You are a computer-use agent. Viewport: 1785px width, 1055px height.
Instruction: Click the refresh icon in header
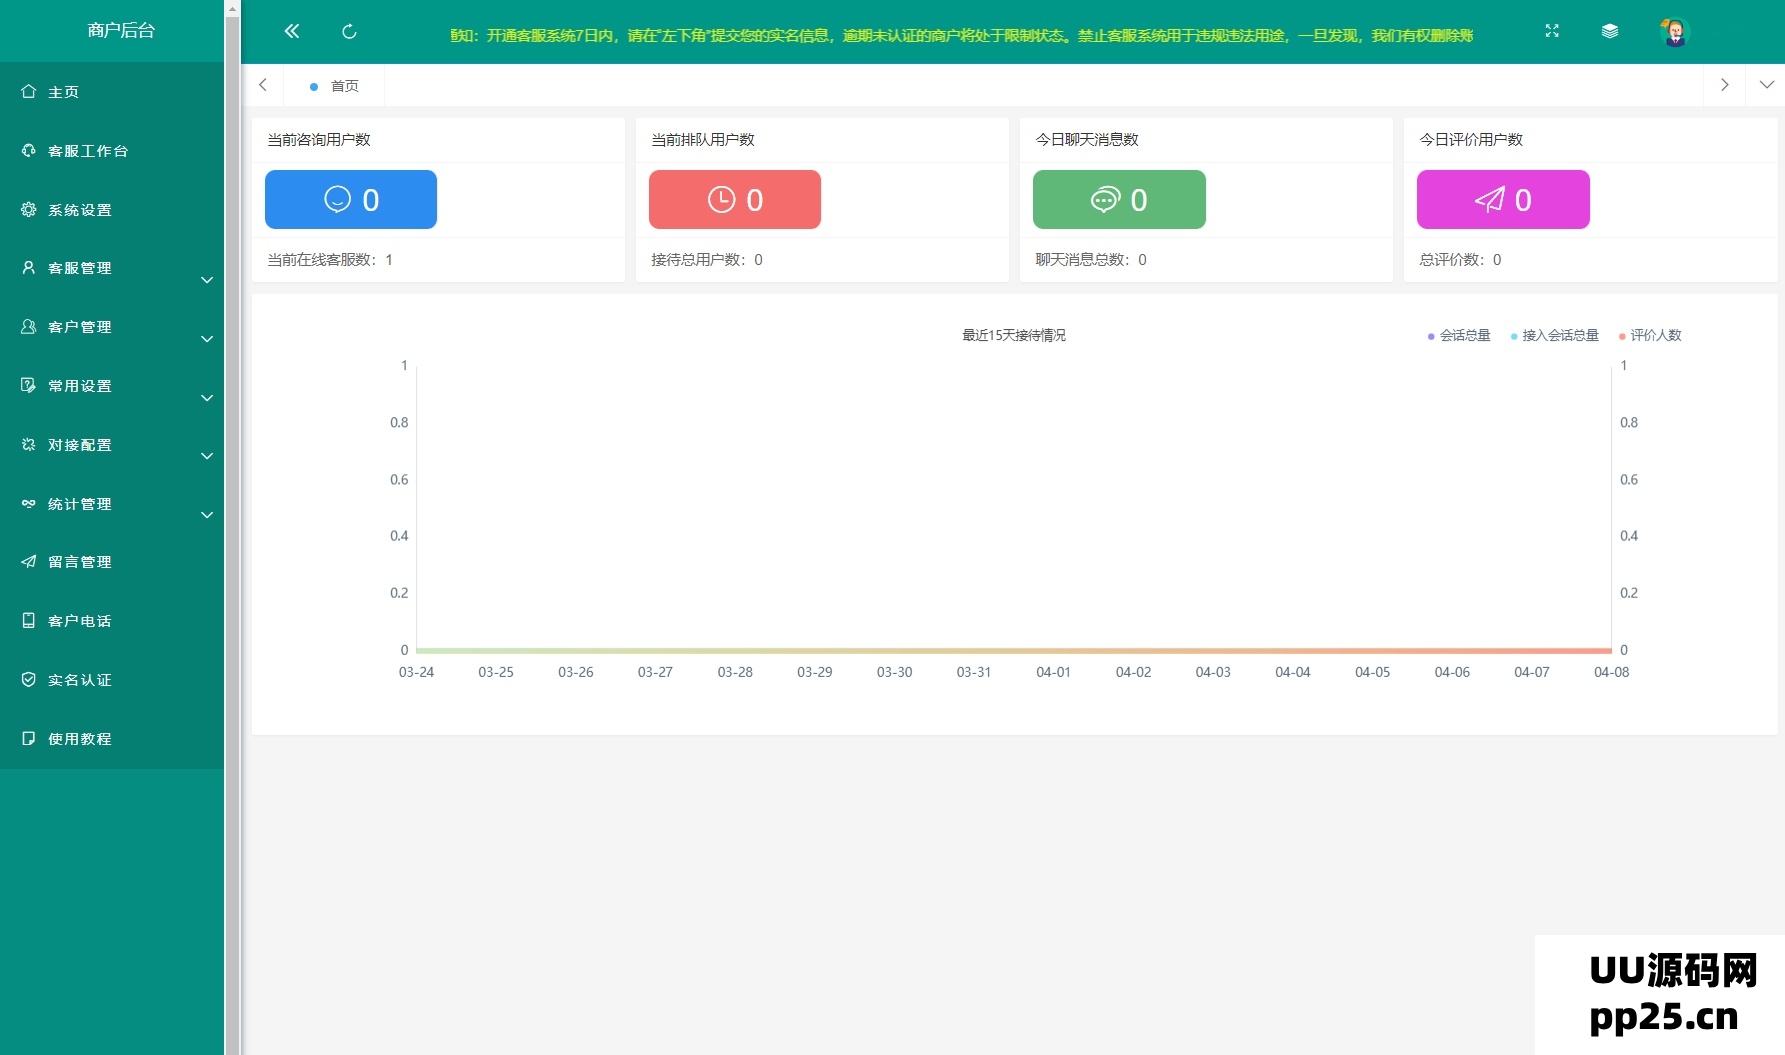[349, 31]
